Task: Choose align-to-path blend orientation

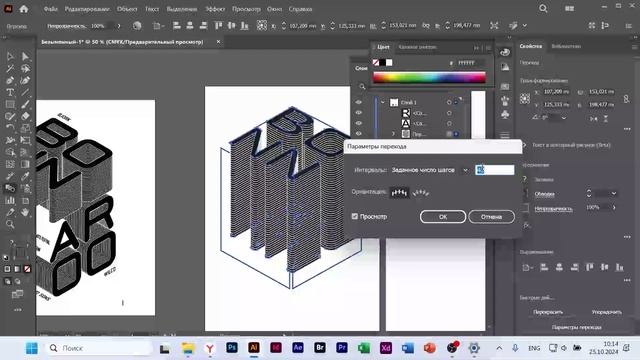Action: click(420, 193)
